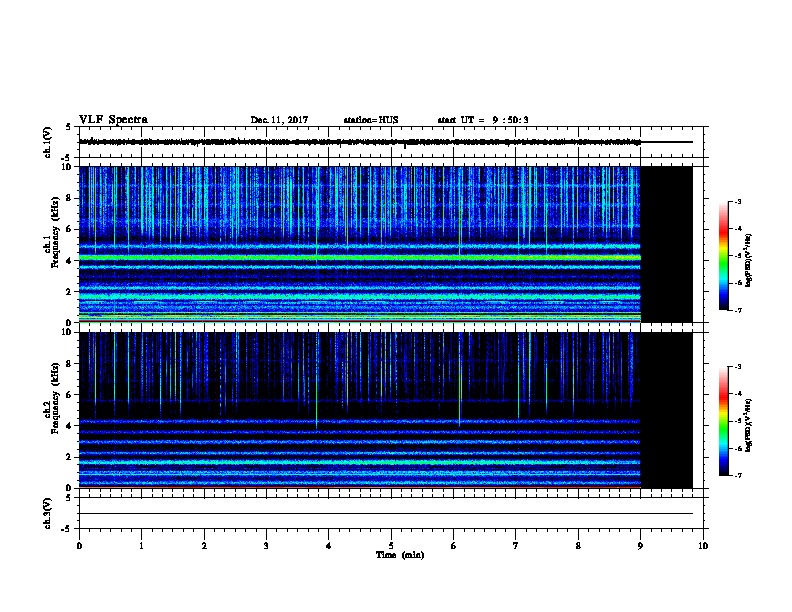
Task: Click the "VLF Spectra" plot title
Action: point(113,120)
